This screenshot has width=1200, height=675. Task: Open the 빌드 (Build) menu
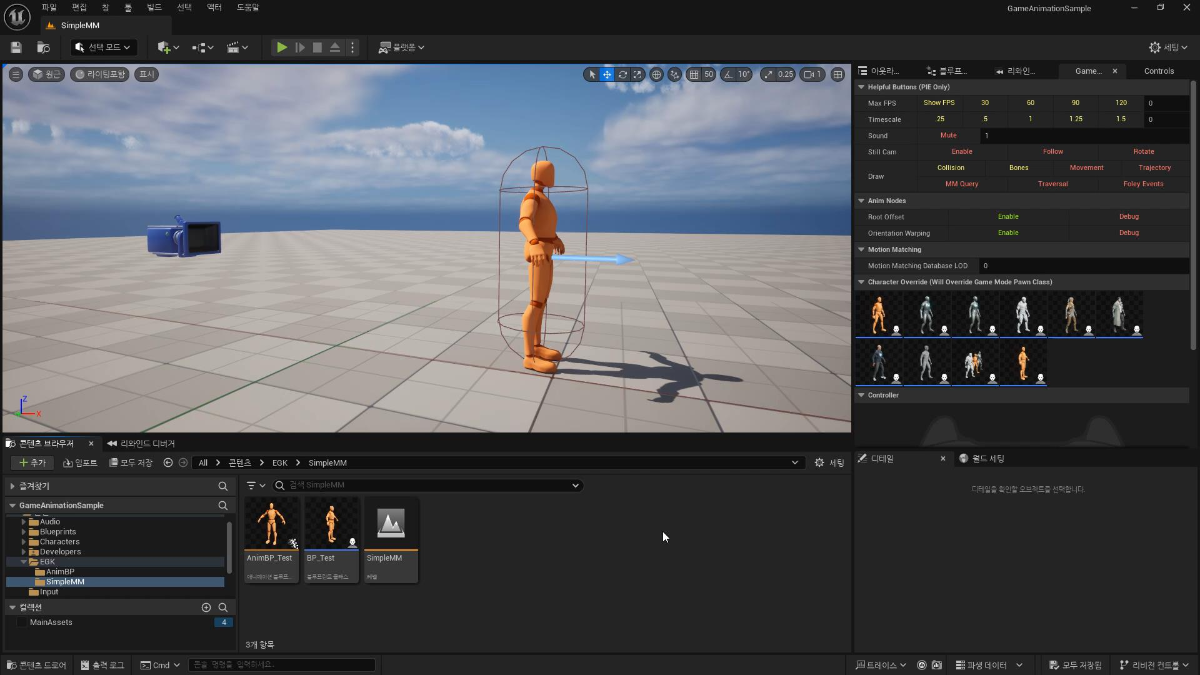(154, 7)
